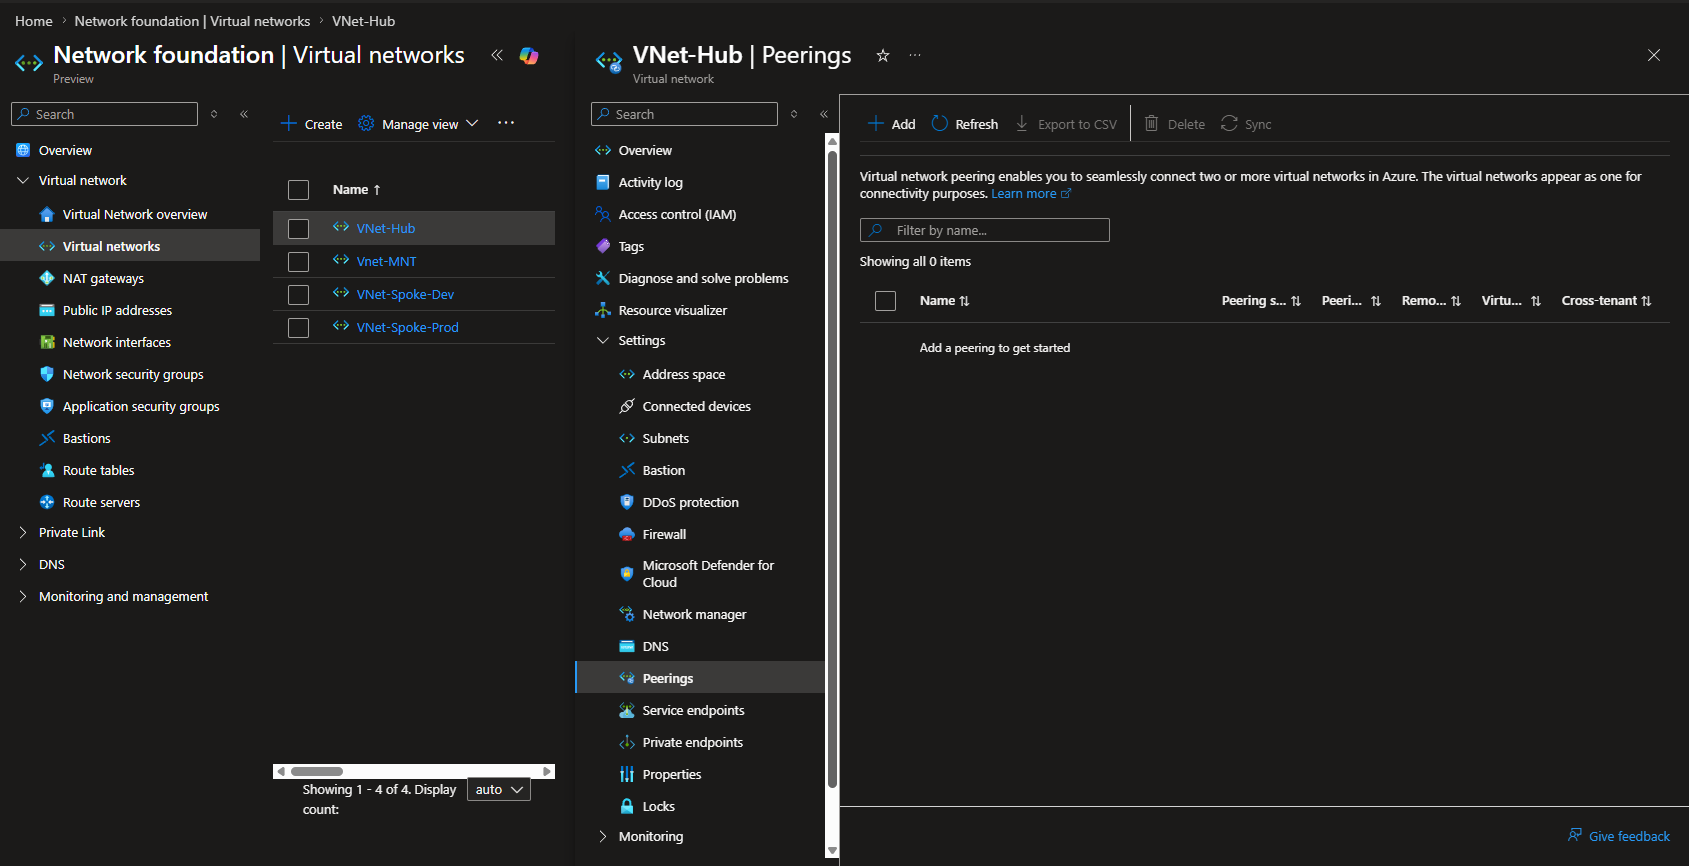Click the Route servers icon
Image resolution: width=1689 pixels, height=866 pixels.
[47, 502]
